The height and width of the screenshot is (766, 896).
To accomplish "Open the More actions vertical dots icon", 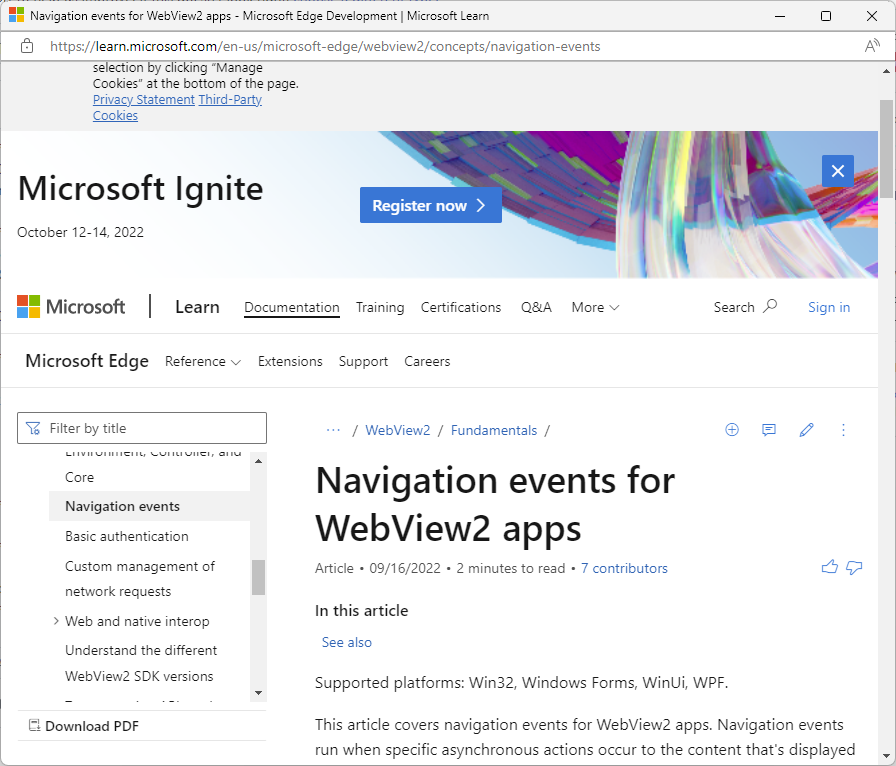I will click(843, 429).
